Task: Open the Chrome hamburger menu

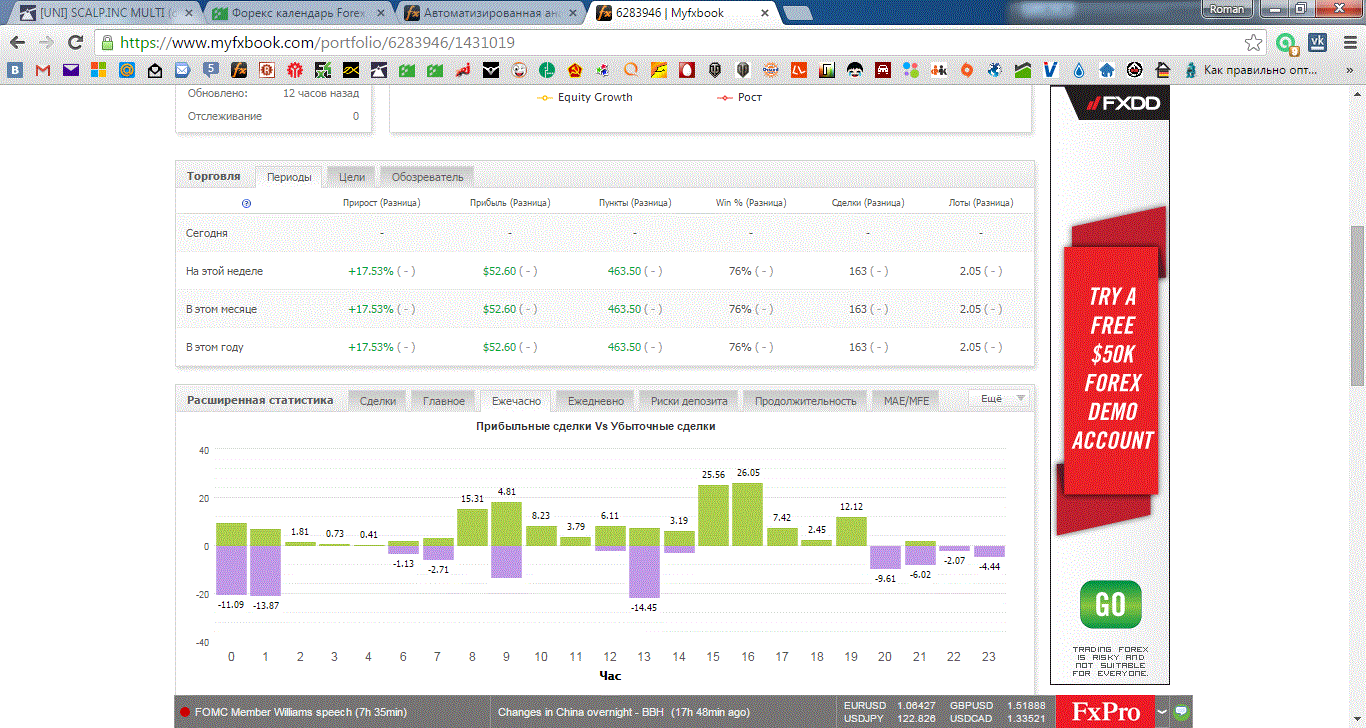Action: tap(1350, 43)
